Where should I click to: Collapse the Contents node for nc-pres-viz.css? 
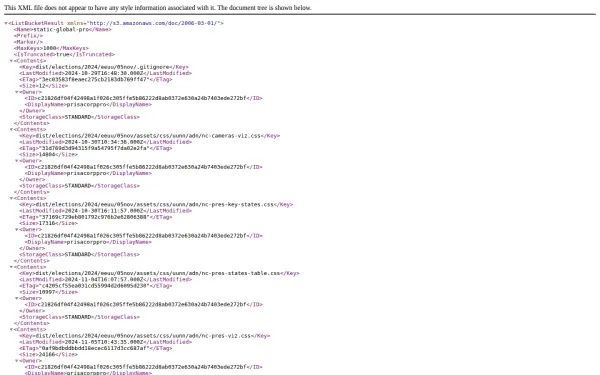tap(11, 329)
